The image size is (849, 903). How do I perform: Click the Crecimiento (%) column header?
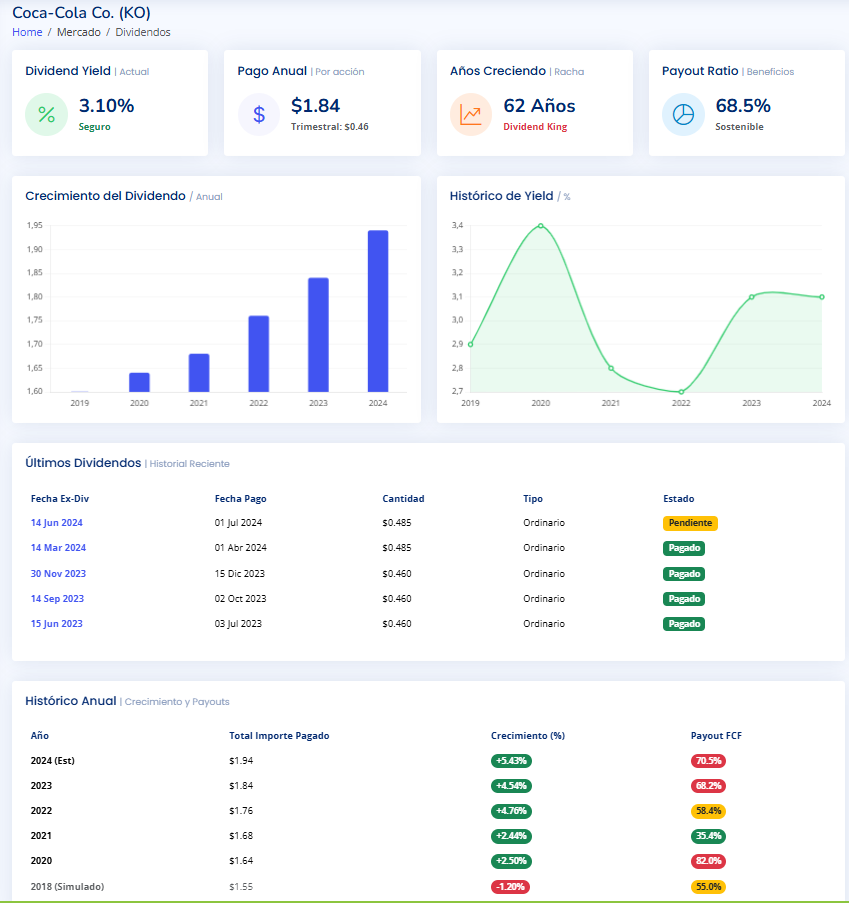[x=528, y=735]
